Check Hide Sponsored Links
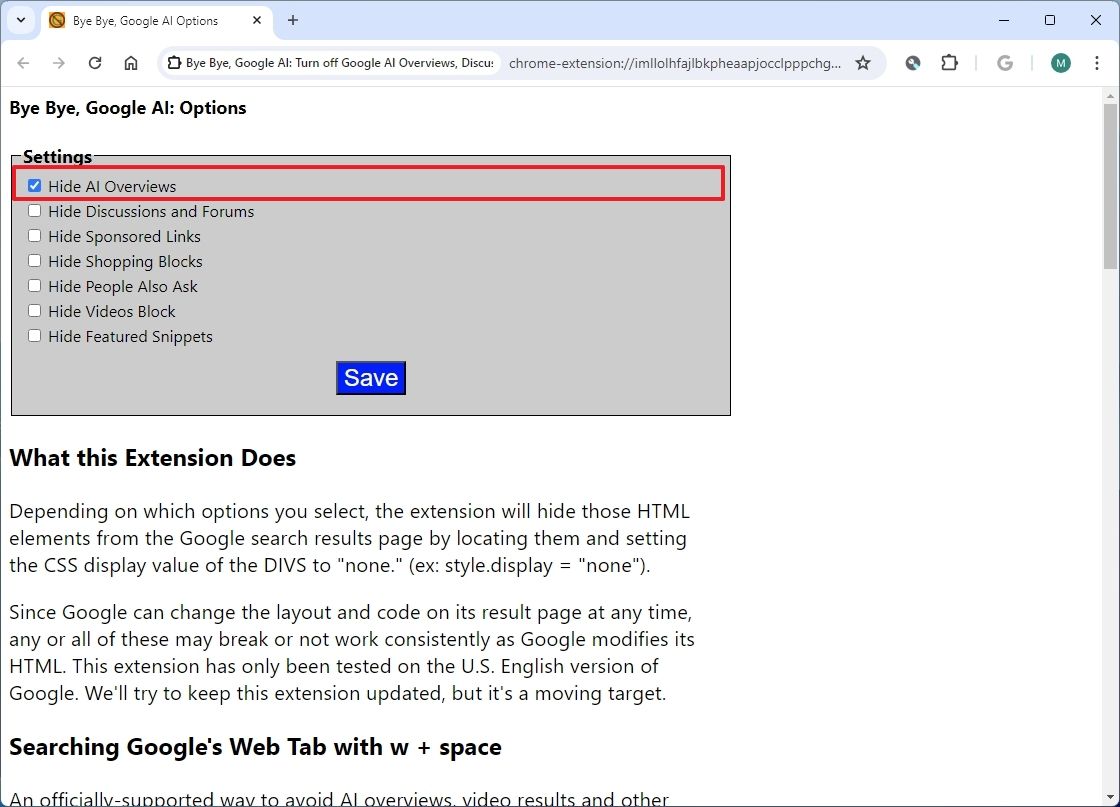The height and width of the screenshot is (807, 1120). pos(34,235)
